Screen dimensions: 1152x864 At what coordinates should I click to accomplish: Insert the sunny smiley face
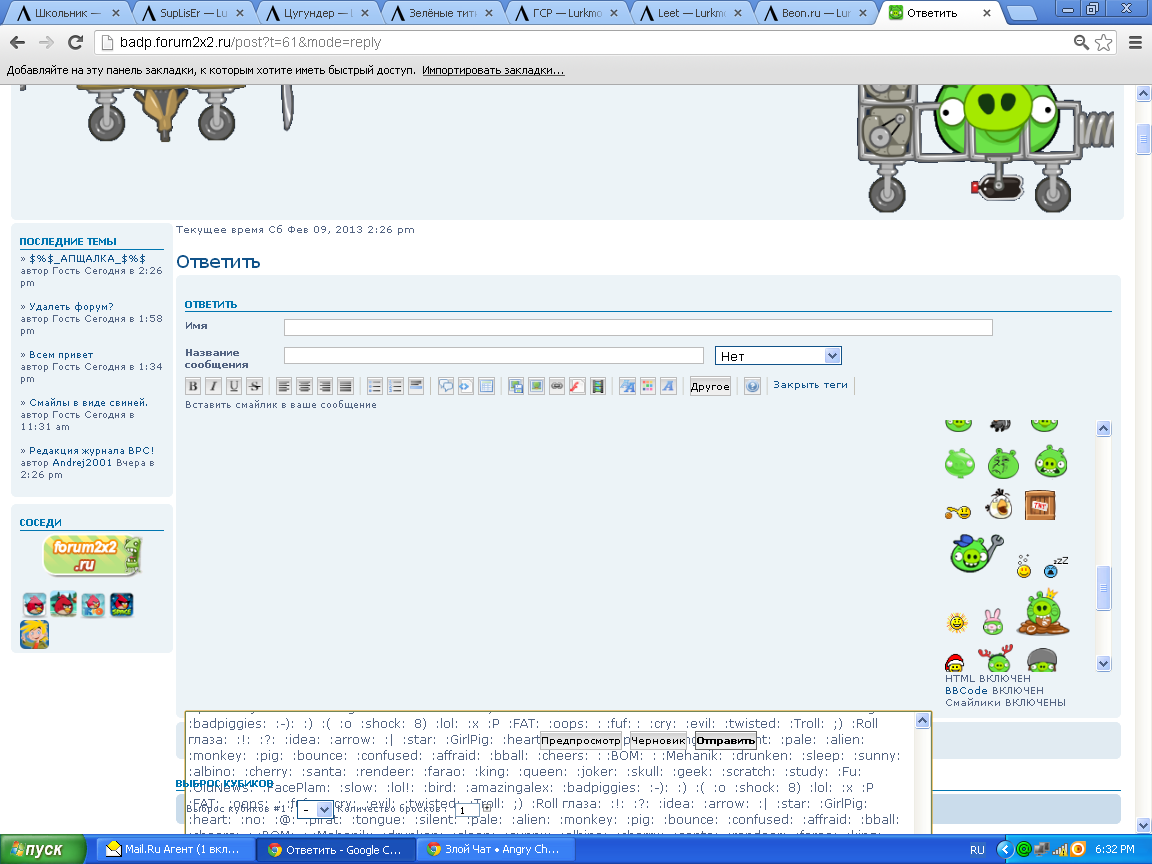pos(957,623)
